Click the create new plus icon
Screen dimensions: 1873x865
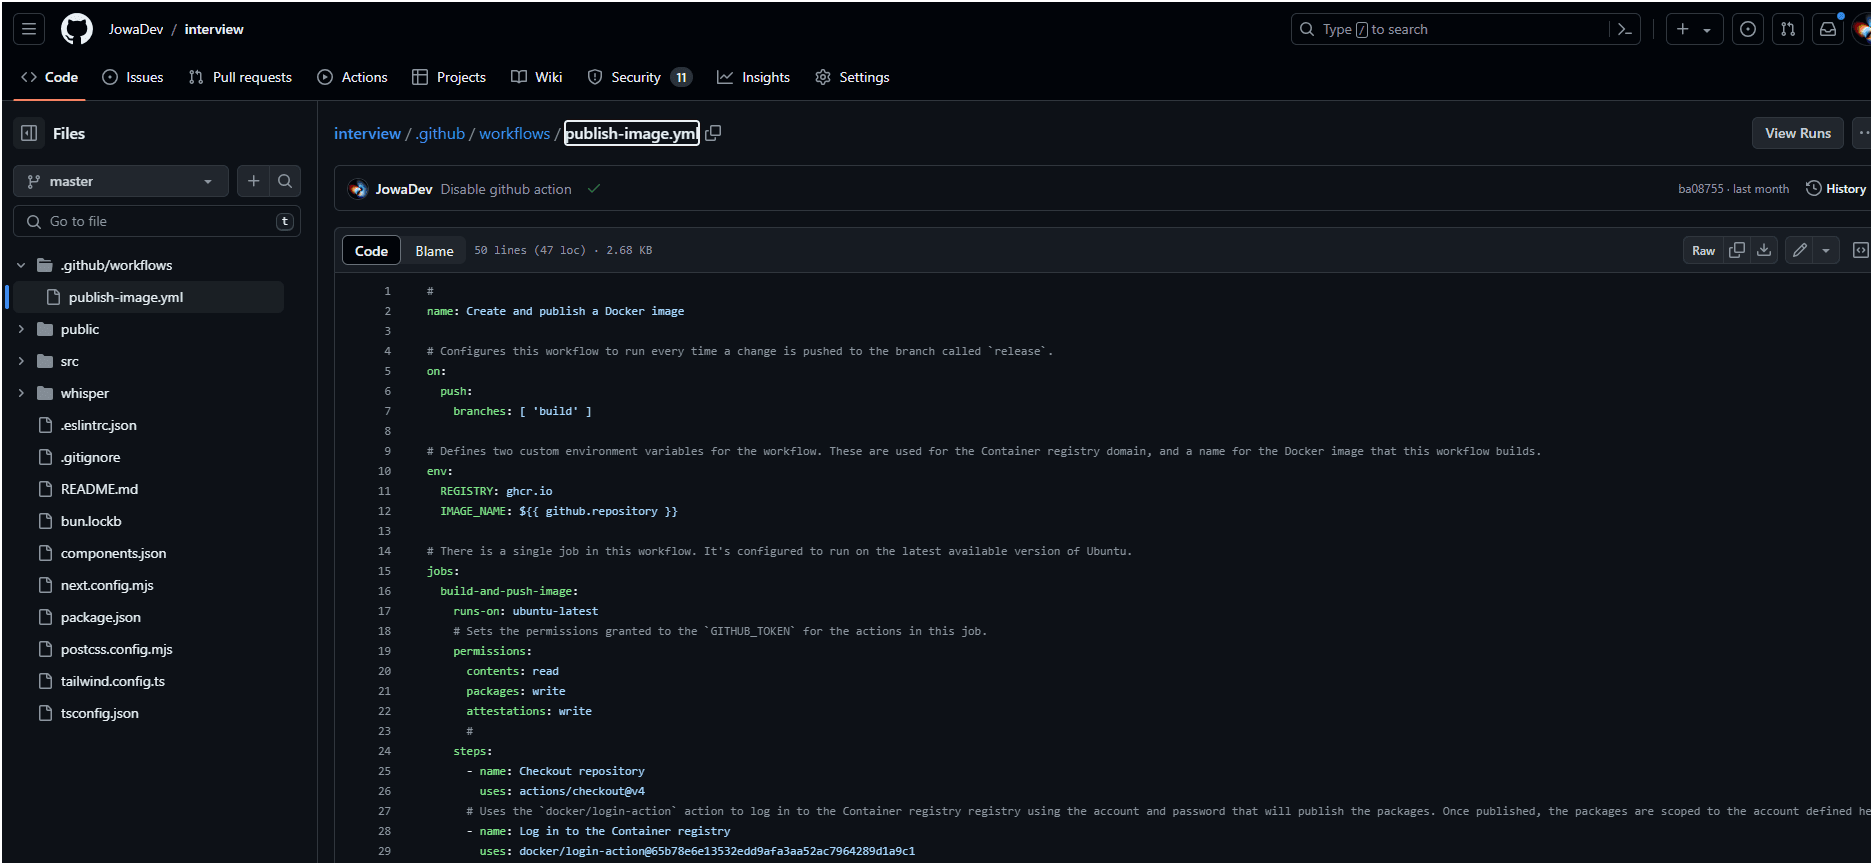click(1683, 29)
